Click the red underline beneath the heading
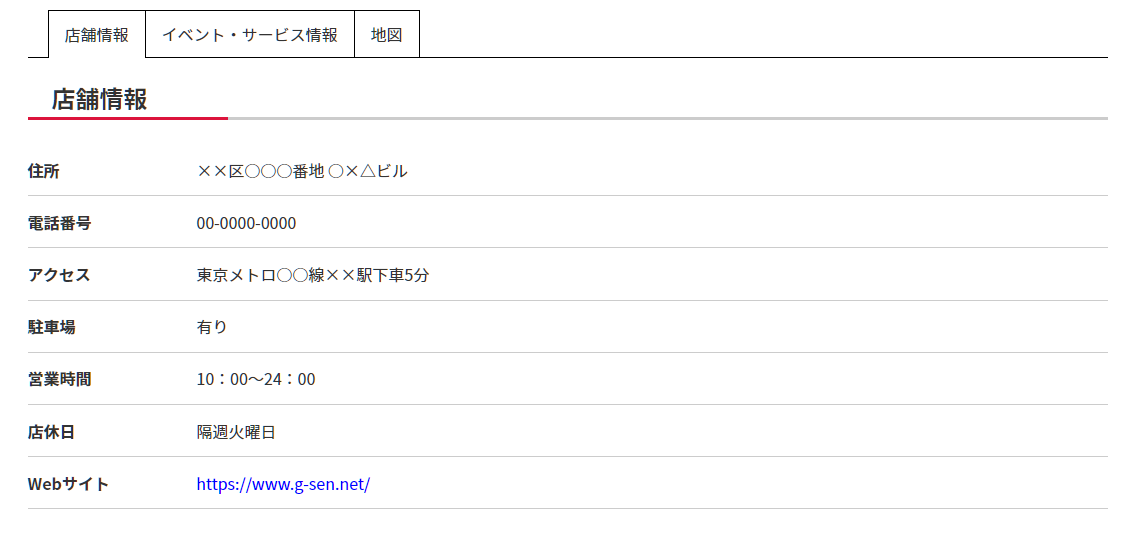The height and width of the screenshot is (541, 1140). [128, 118]
